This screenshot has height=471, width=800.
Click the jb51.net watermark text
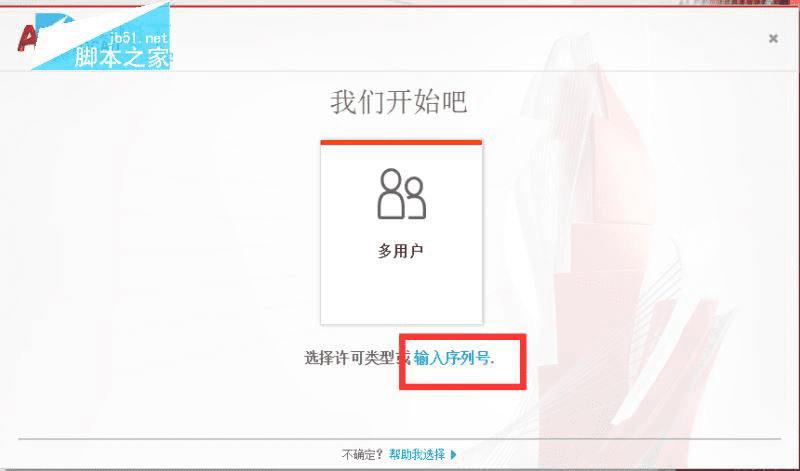(x=138, y=39)
